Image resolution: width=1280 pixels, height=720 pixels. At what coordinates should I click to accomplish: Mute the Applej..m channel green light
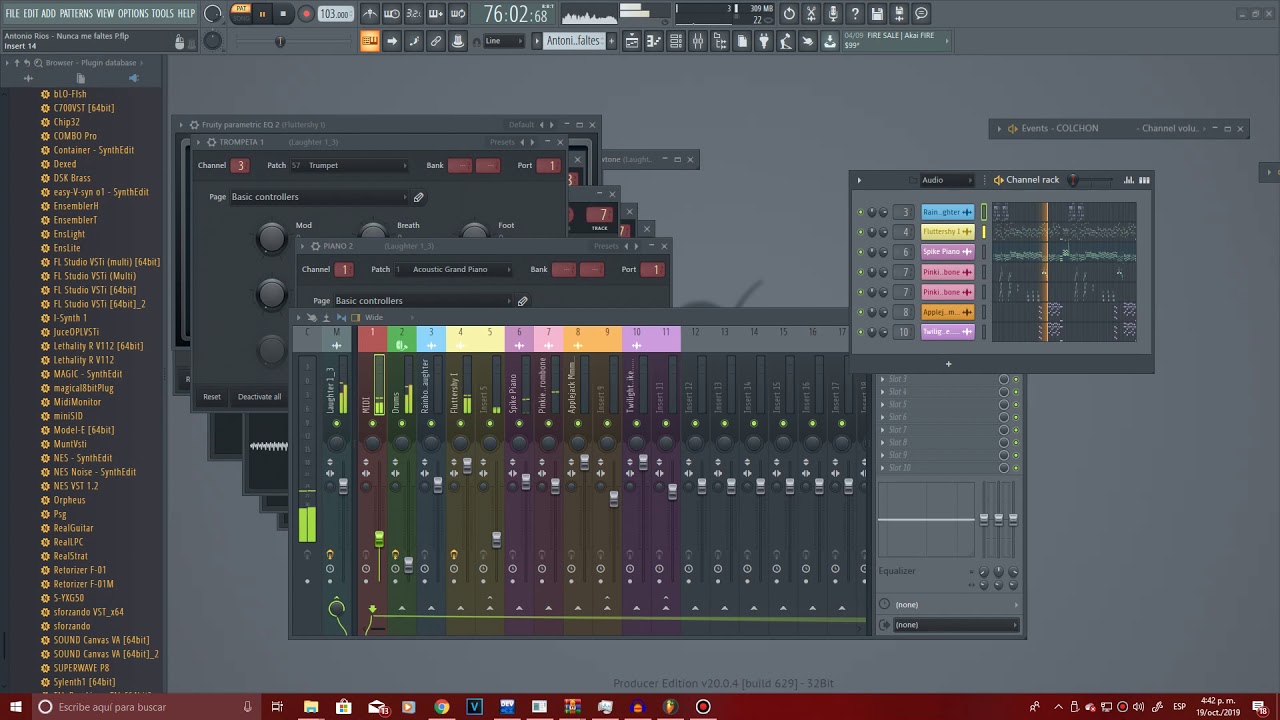coord(860,312)
